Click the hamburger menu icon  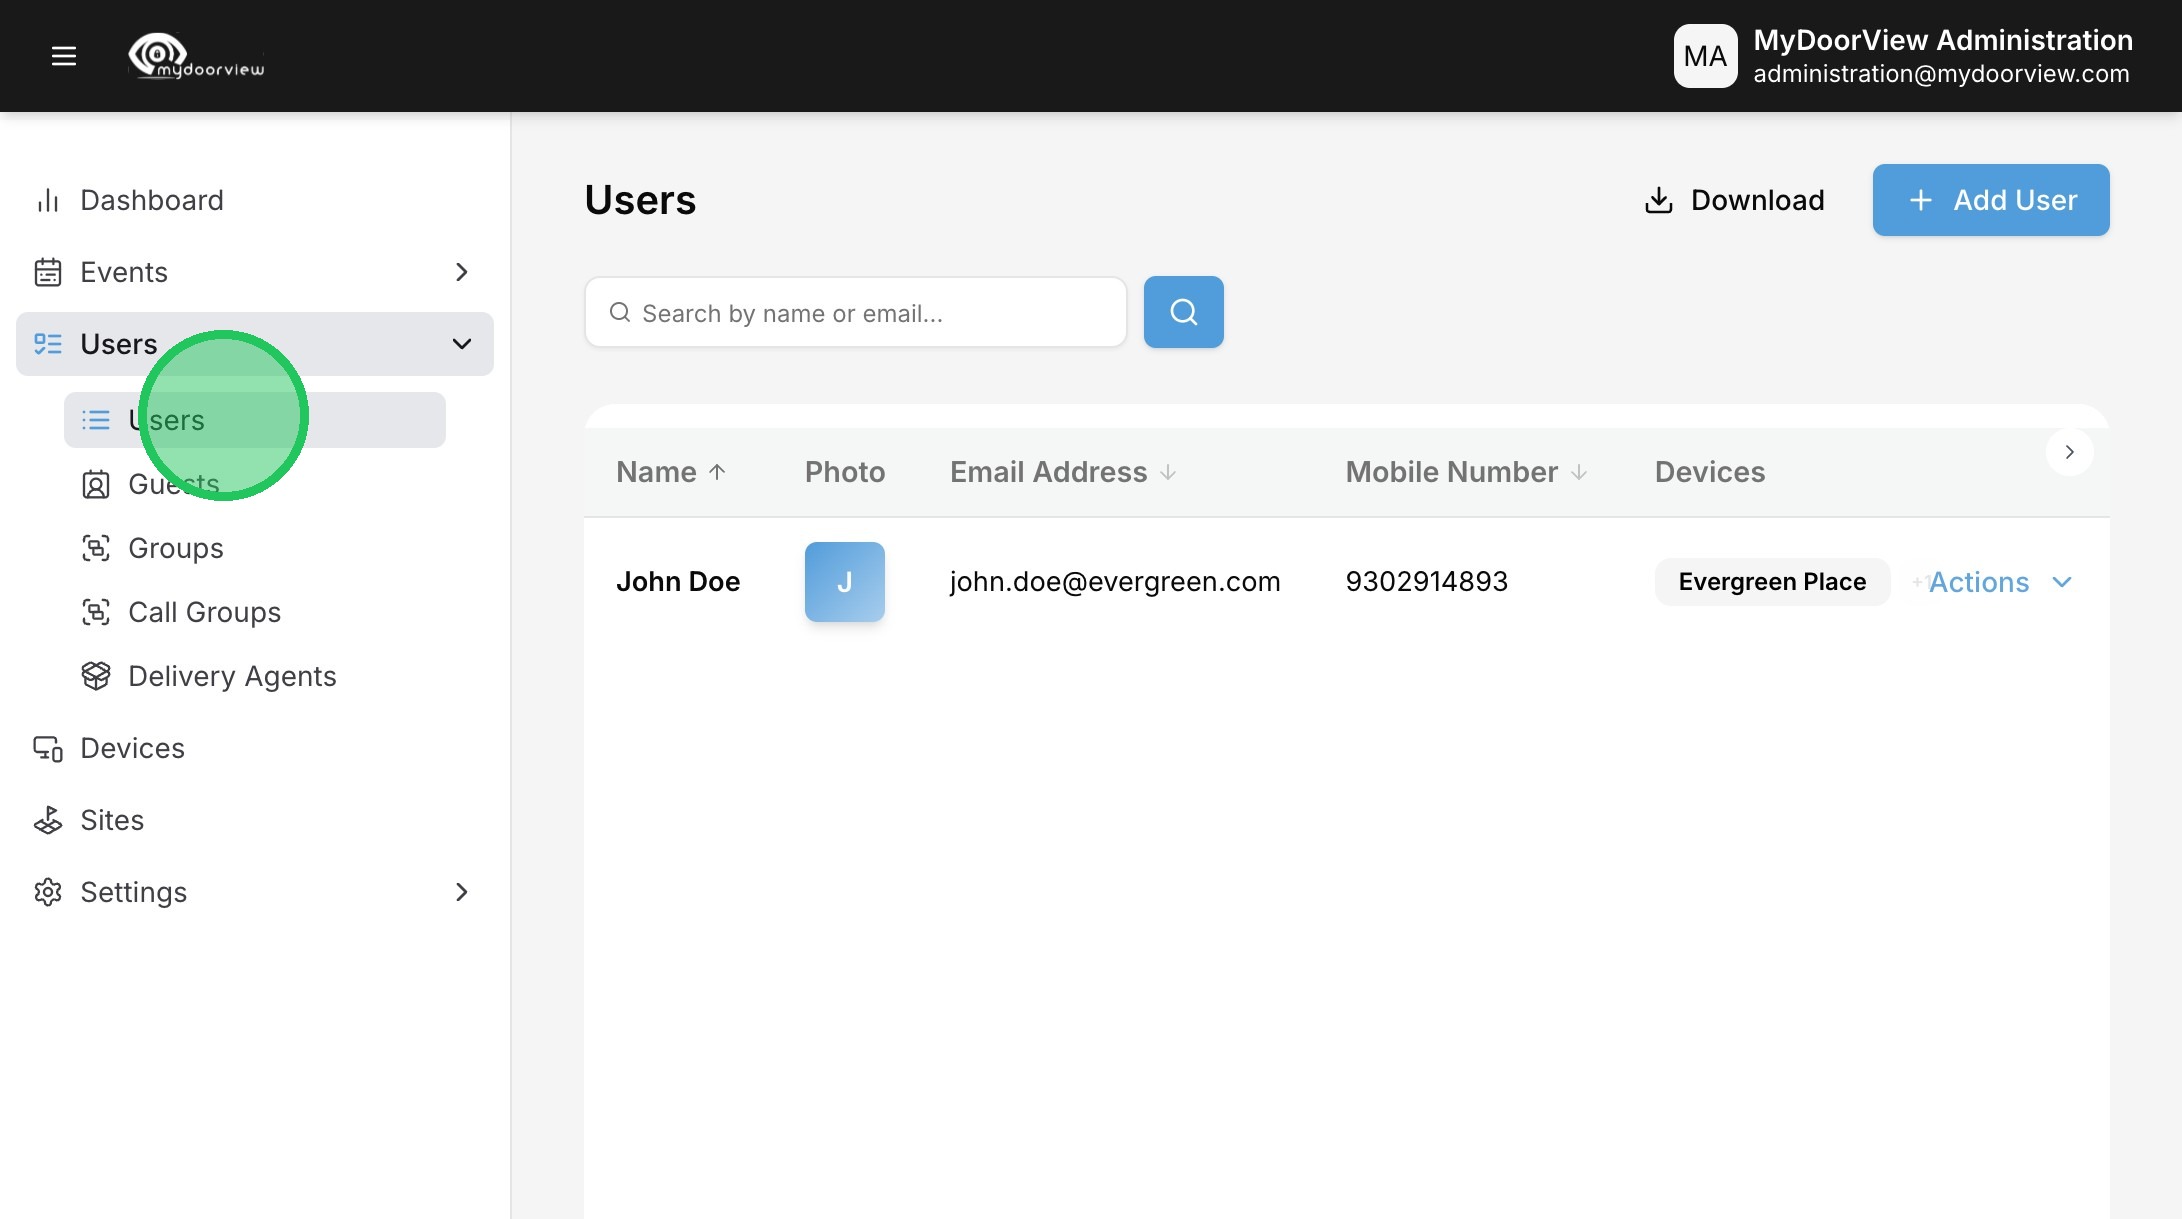(64, 56)
